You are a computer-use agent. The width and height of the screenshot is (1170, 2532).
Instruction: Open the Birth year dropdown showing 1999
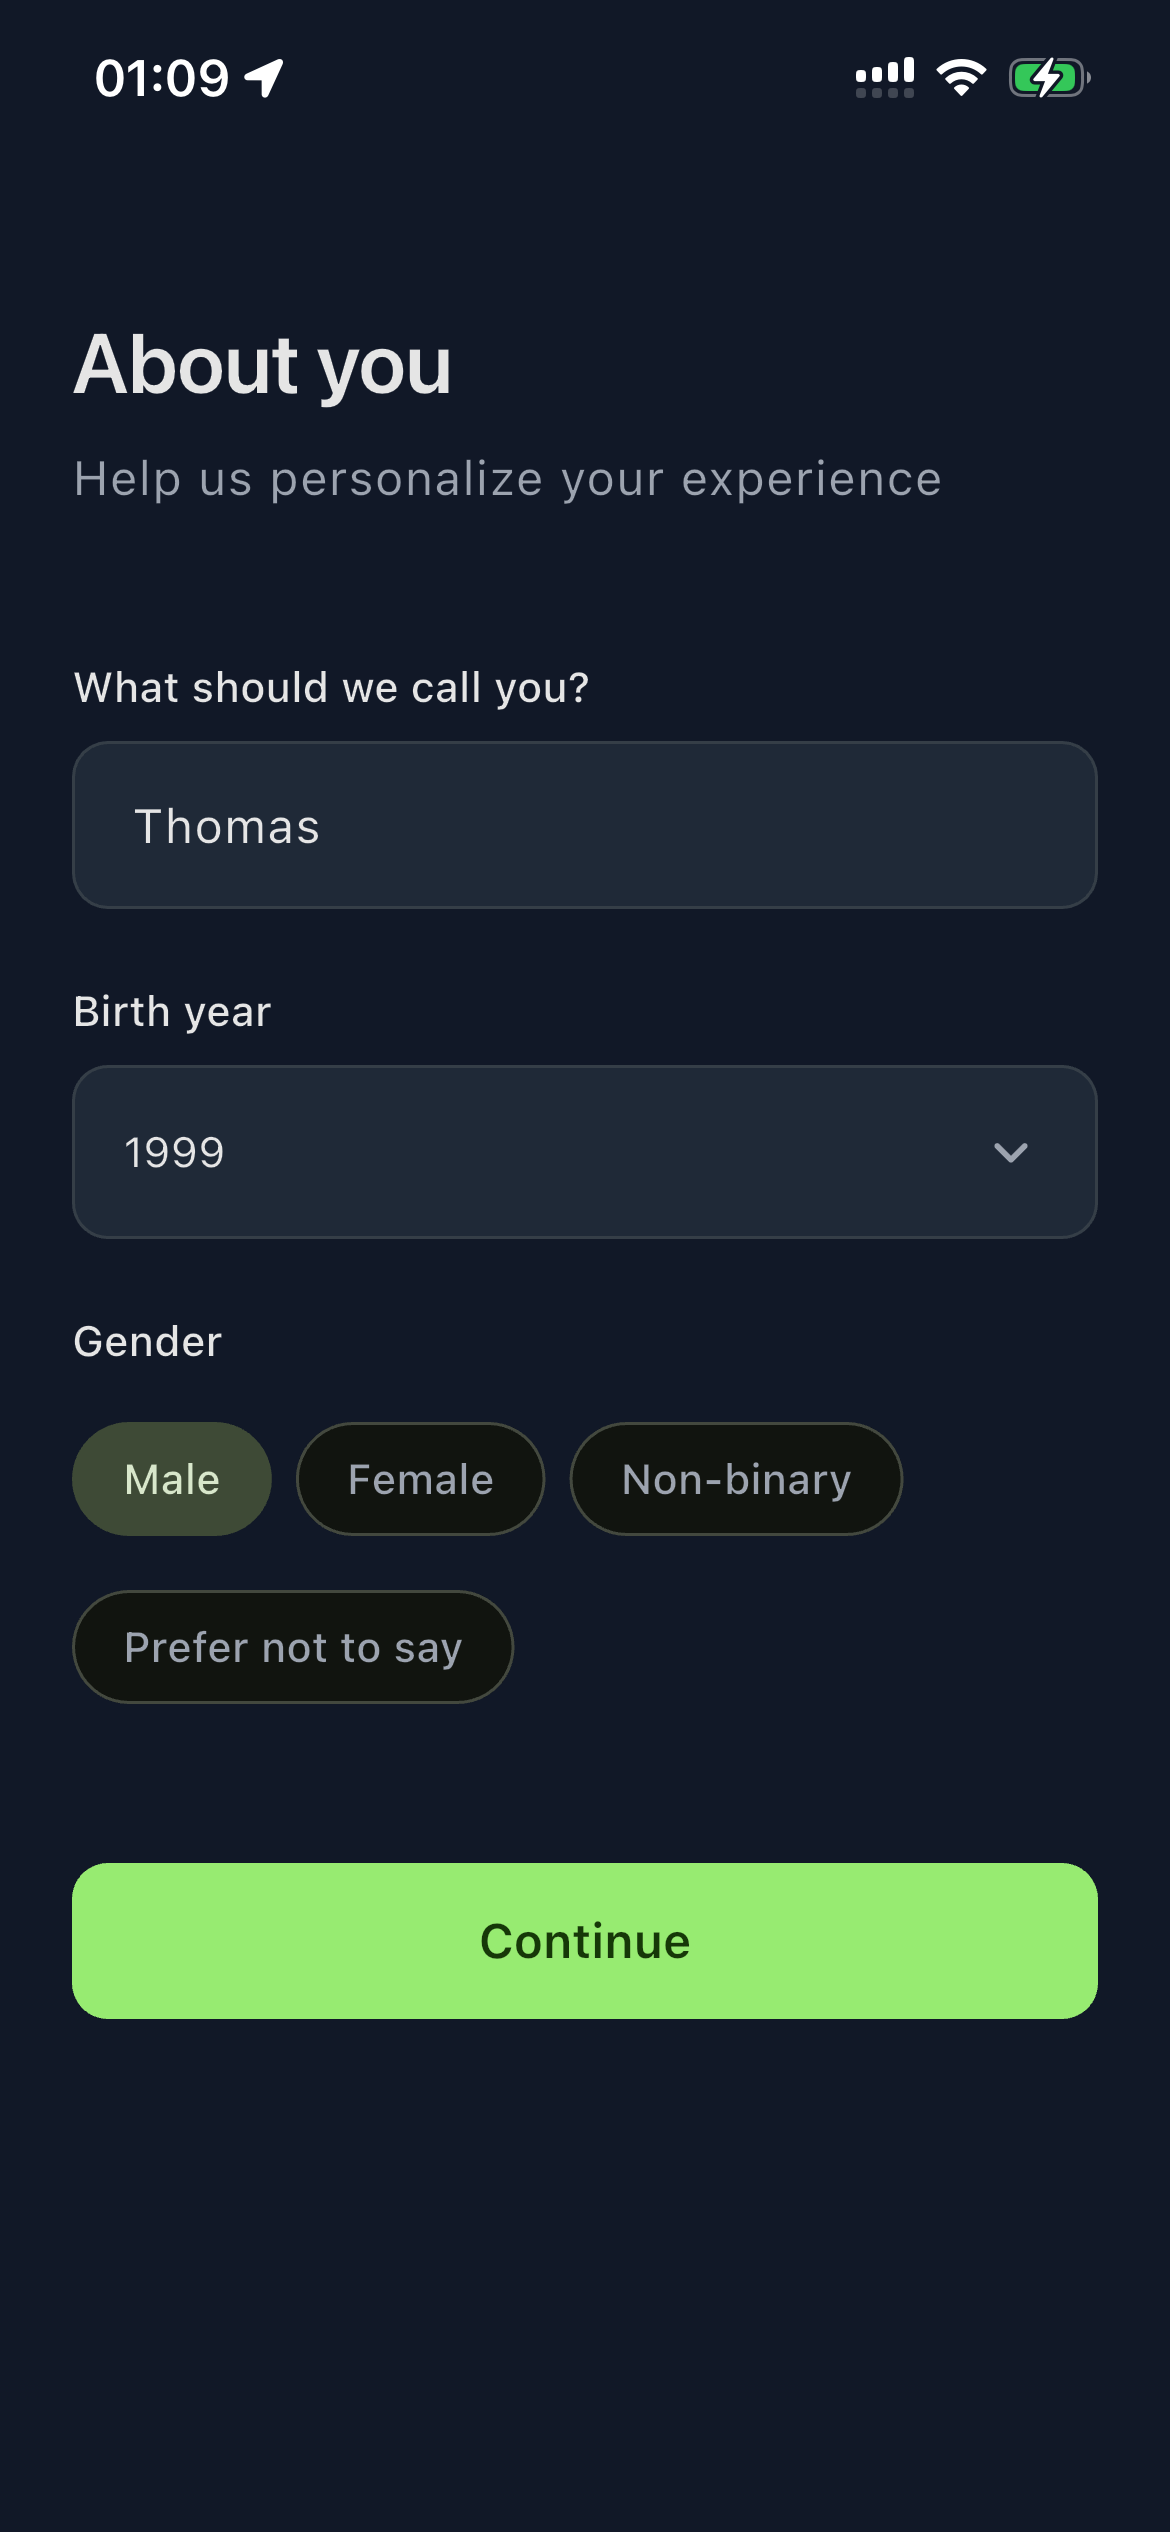coord(585,1152)
